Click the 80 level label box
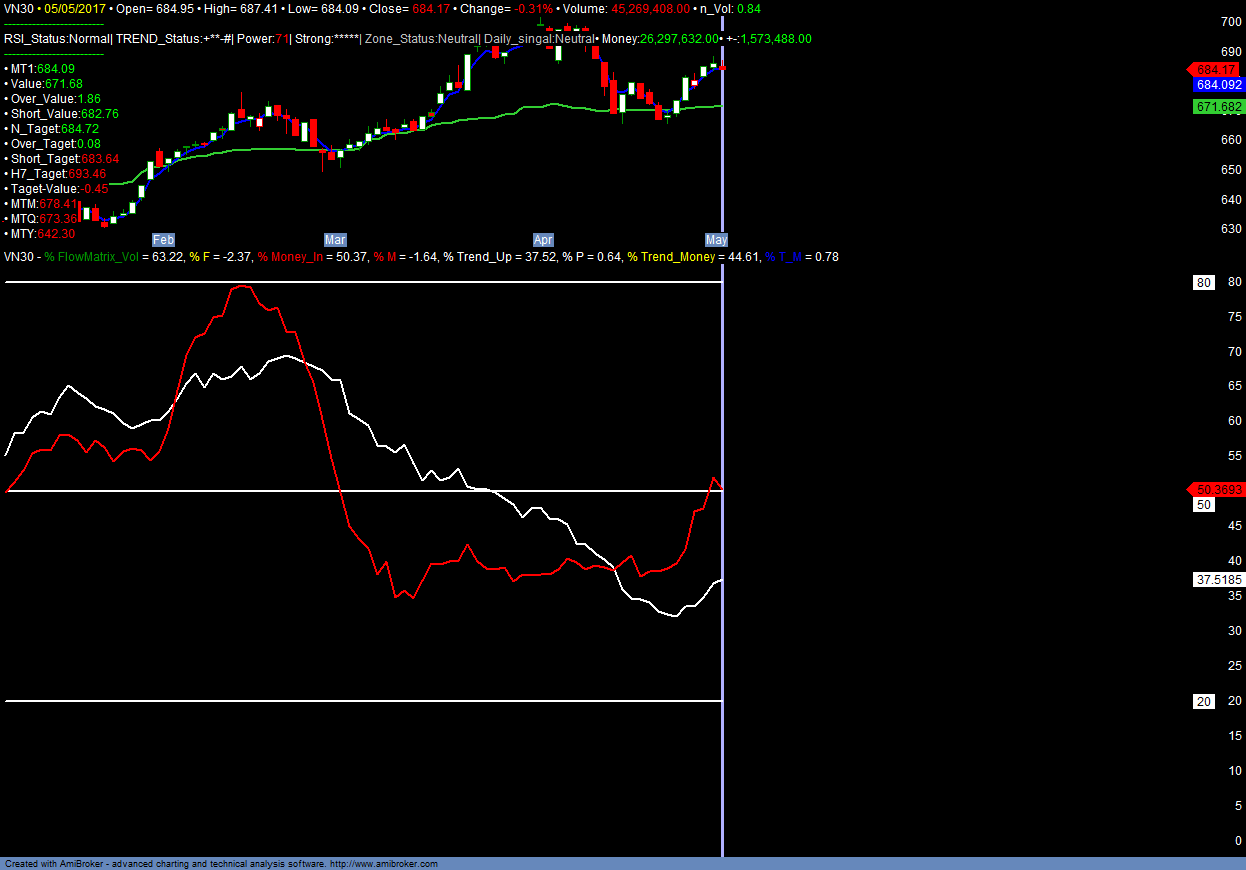 click(1204, 283)
